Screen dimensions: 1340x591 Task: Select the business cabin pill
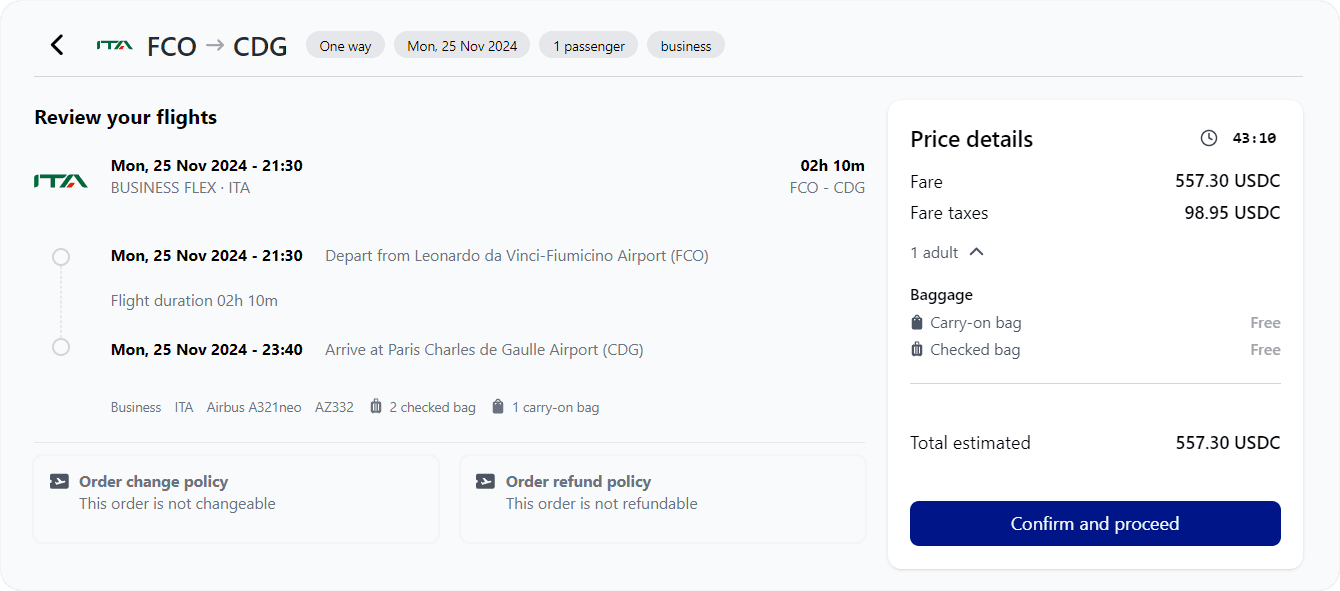[685, 44]
